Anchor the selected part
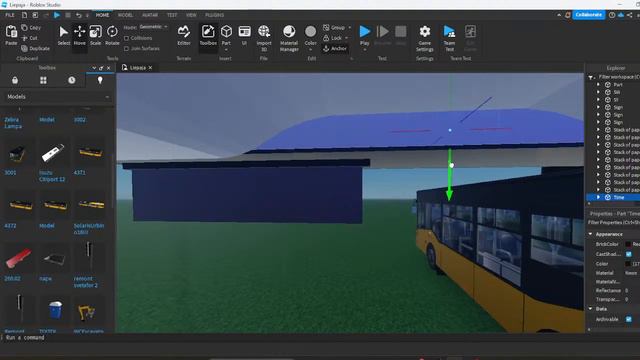Image resolution: width=640 pixels, height=360 pixels. point(335,48)
